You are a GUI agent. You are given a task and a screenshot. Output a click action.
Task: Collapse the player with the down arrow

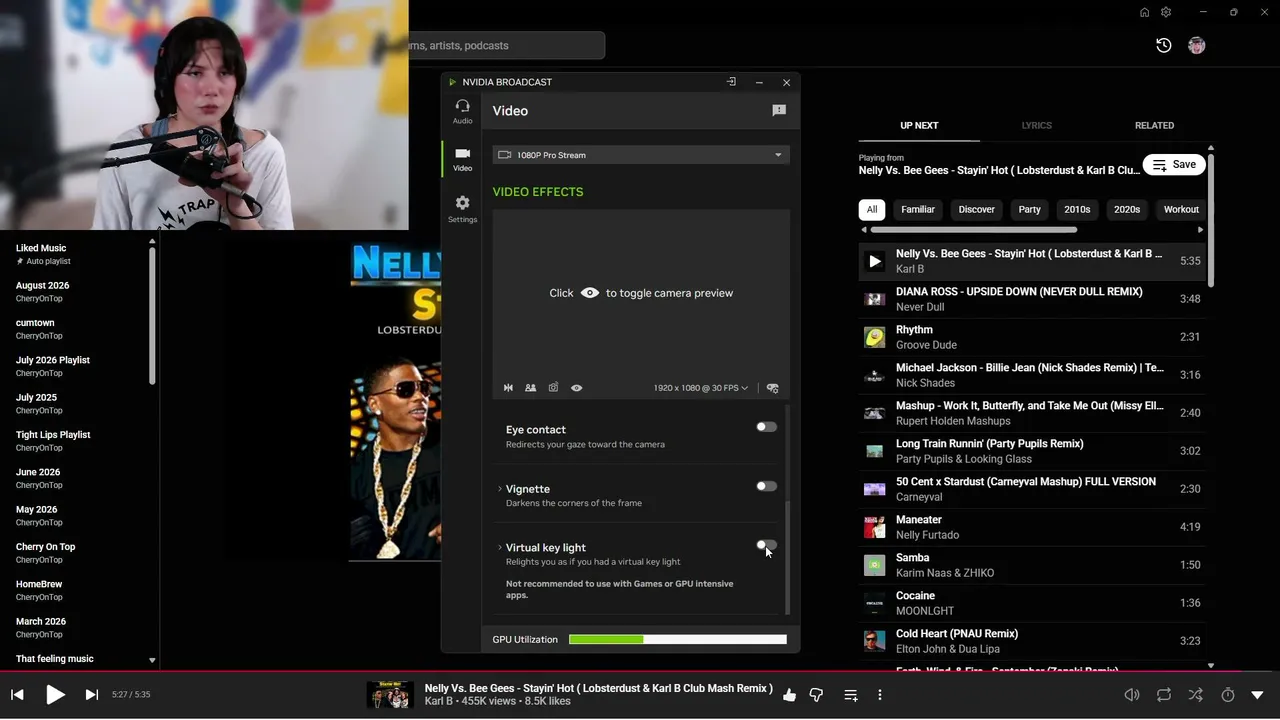click(x=1258, y=695)
